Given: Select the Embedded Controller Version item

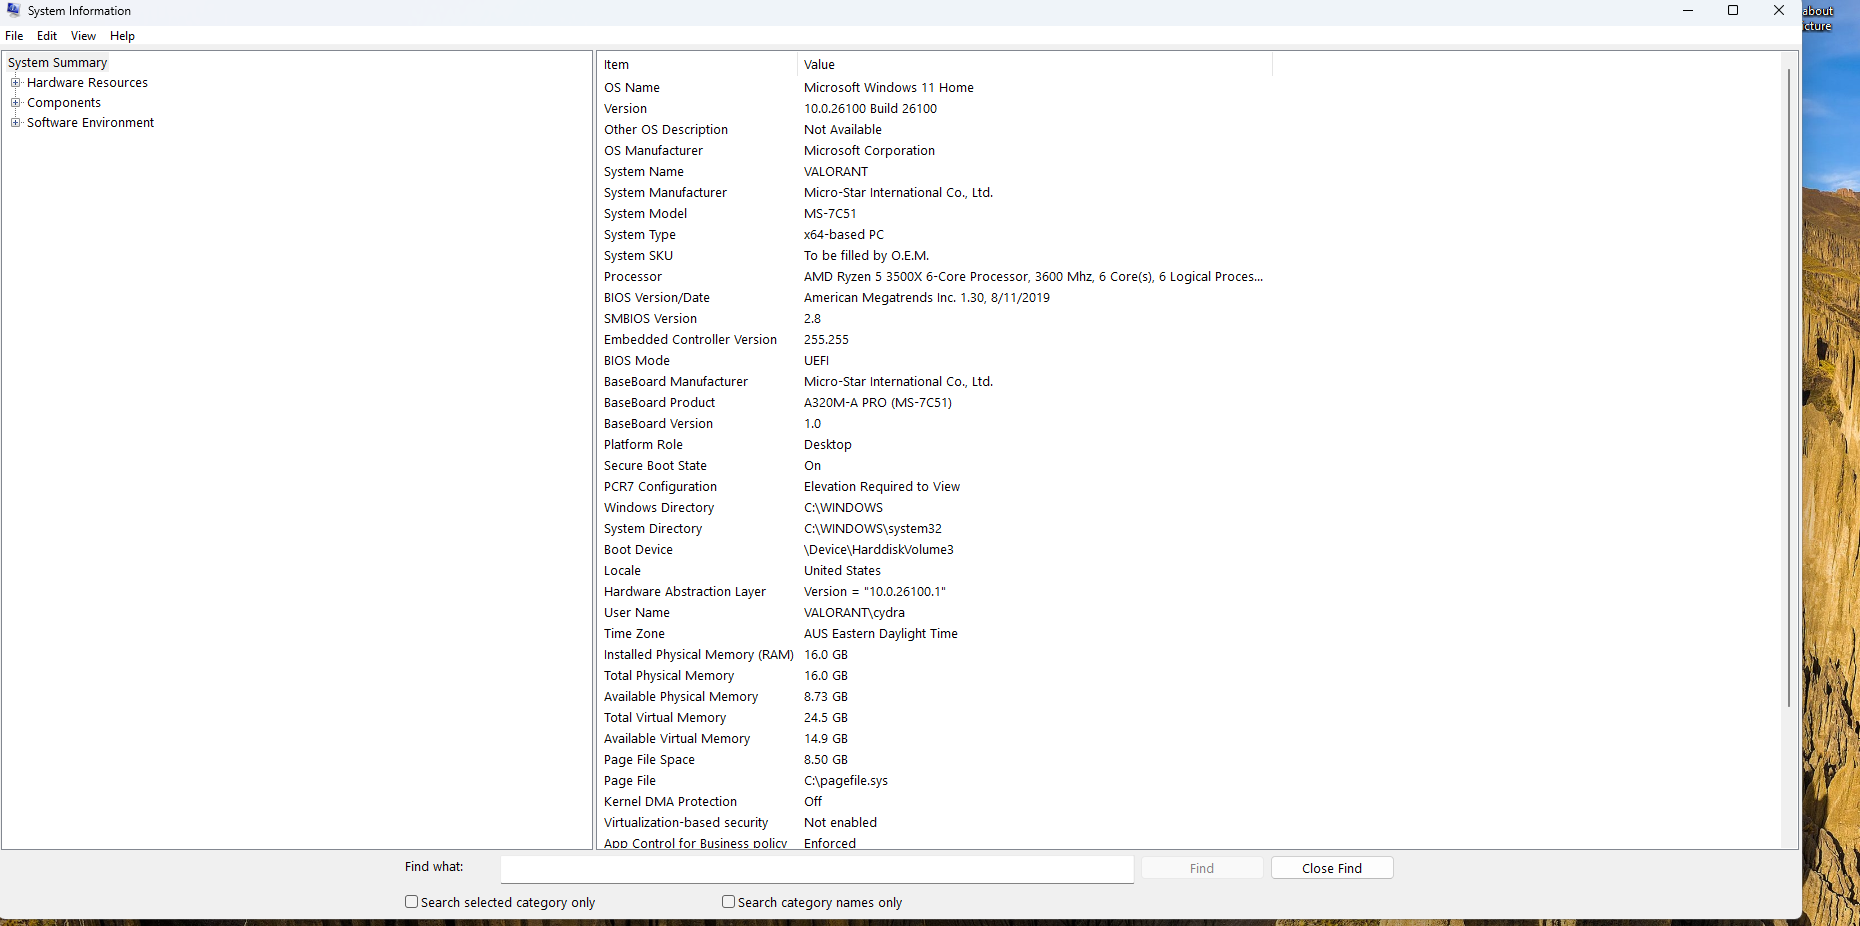Looking at the screenshot, I should coord(690,340).
